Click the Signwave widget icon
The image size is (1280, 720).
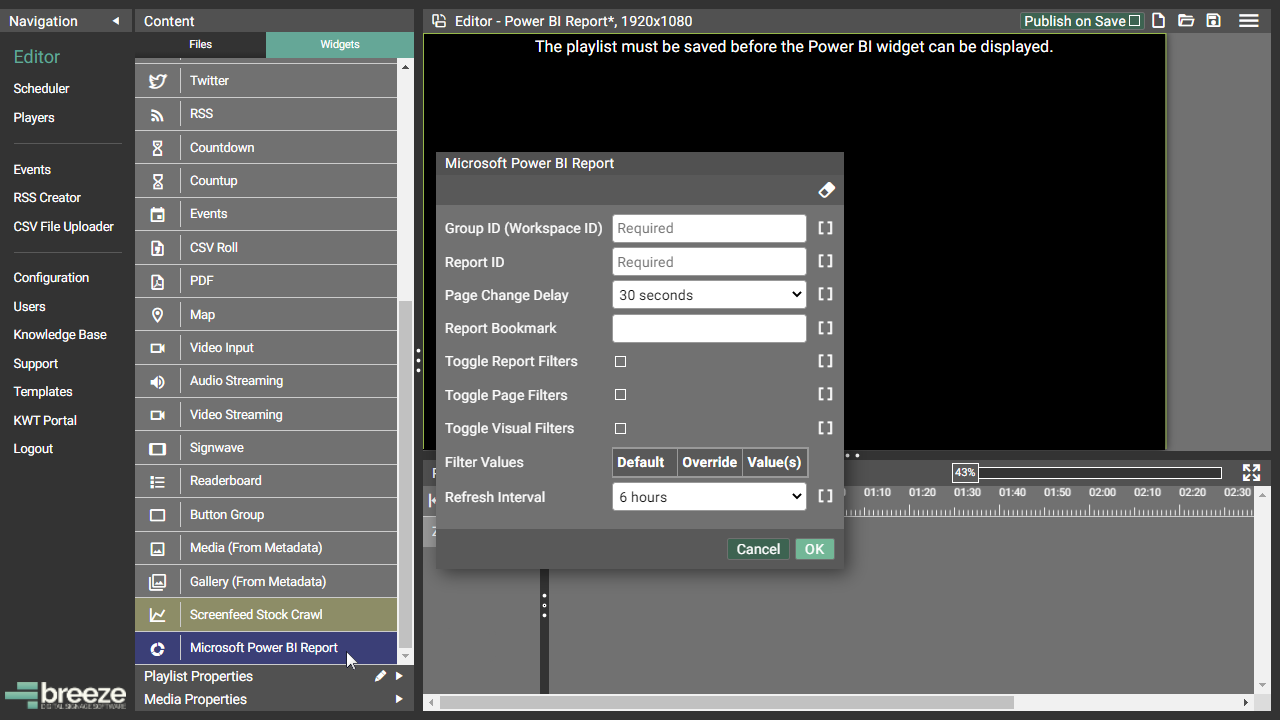tap(157, 448)
